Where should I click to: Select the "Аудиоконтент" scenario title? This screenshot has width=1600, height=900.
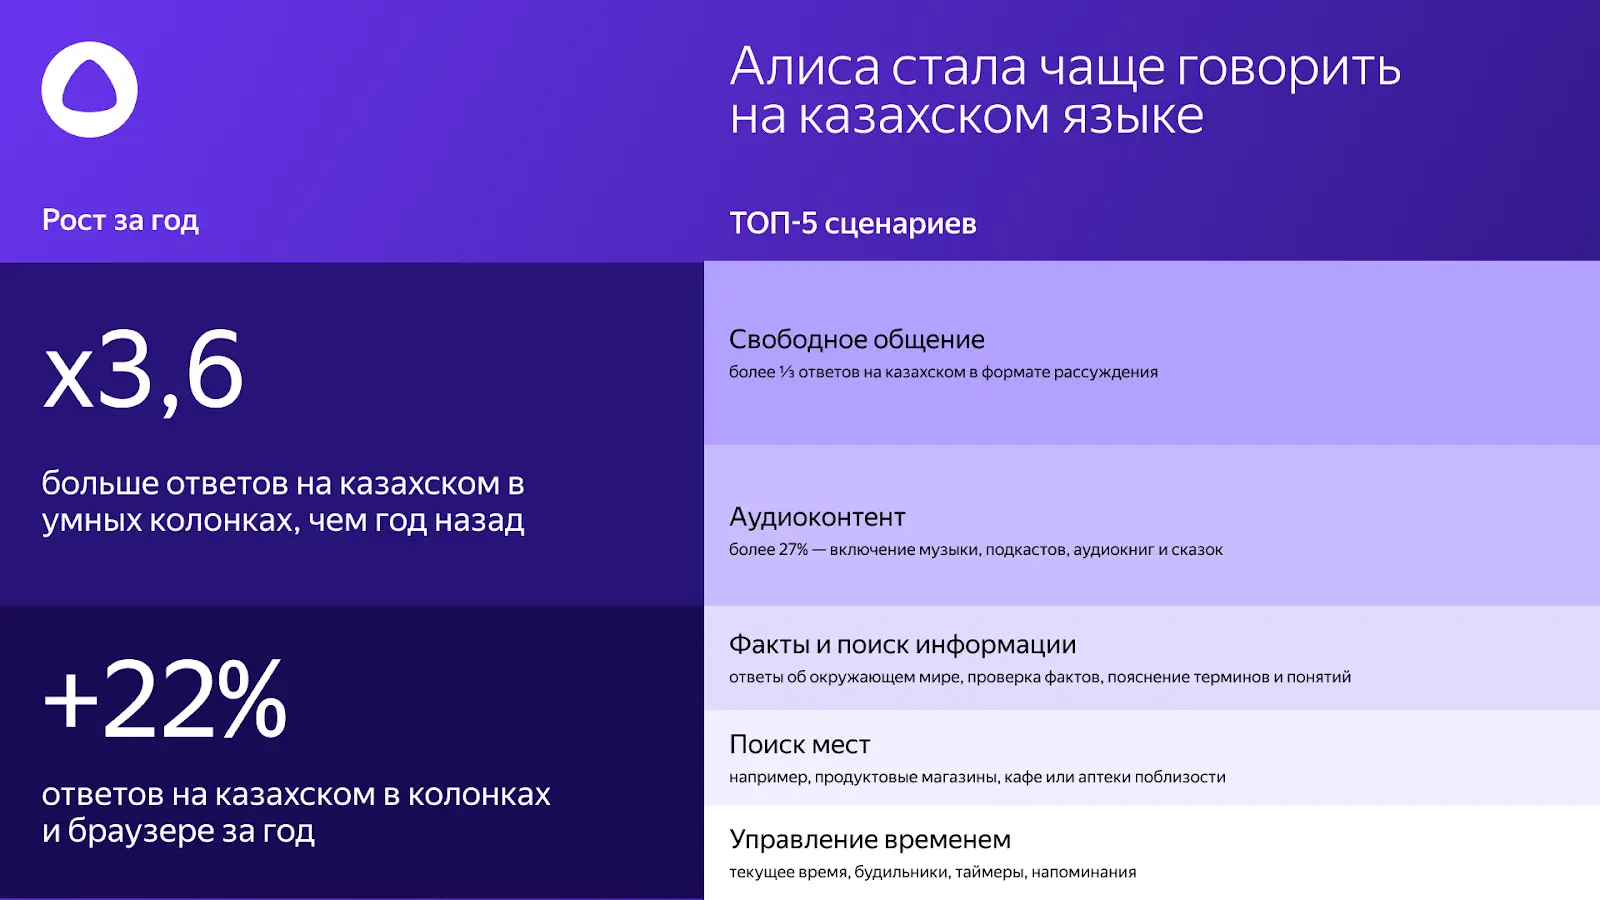tap(817, 517)
